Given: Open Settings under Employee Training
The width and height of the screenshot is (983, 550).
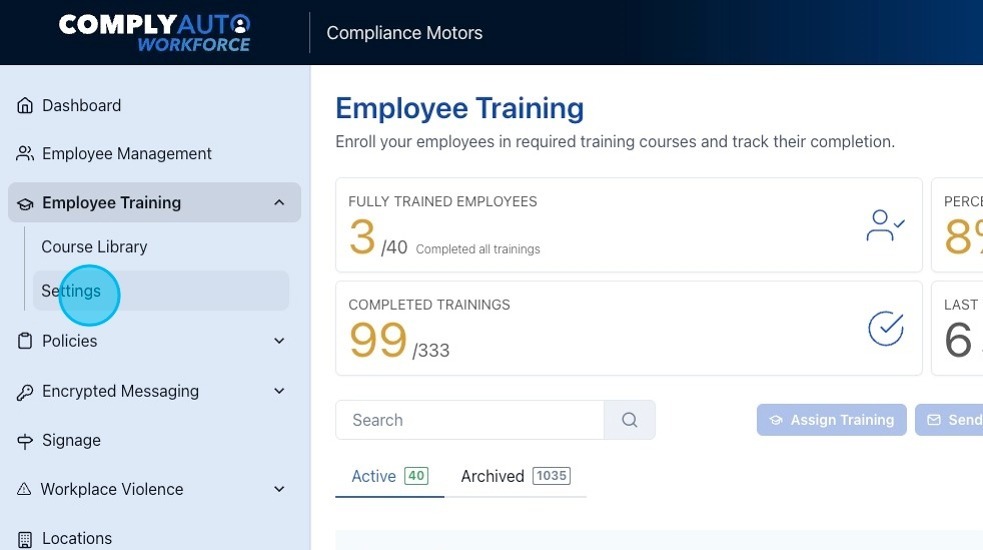Looking at the screenshot, I should 71,291.
